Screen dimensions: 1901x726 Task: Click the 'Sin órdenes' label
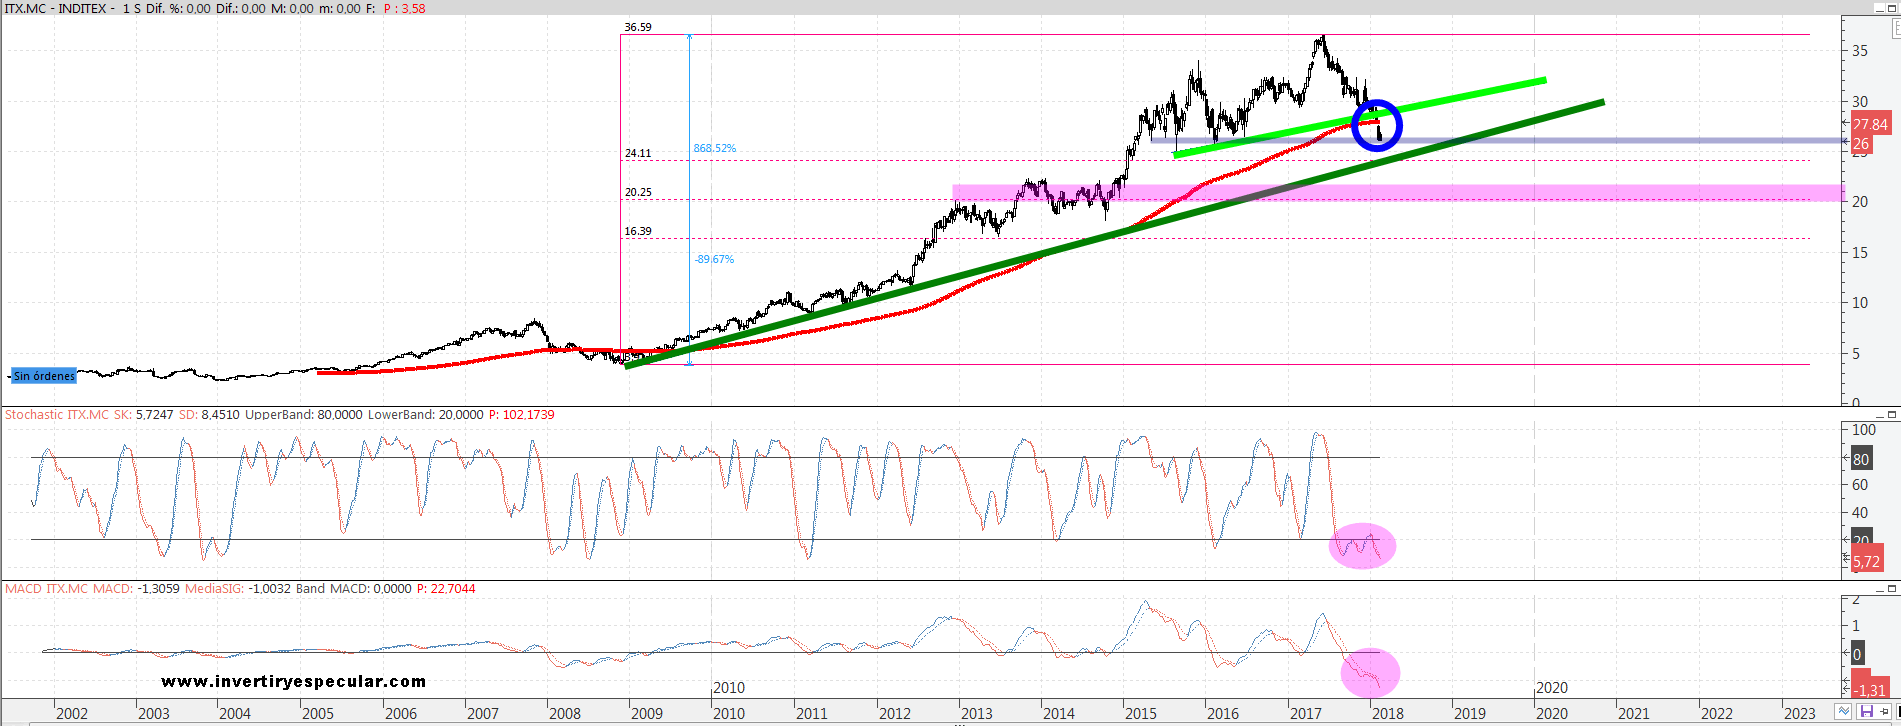click(x=44, y=376)
